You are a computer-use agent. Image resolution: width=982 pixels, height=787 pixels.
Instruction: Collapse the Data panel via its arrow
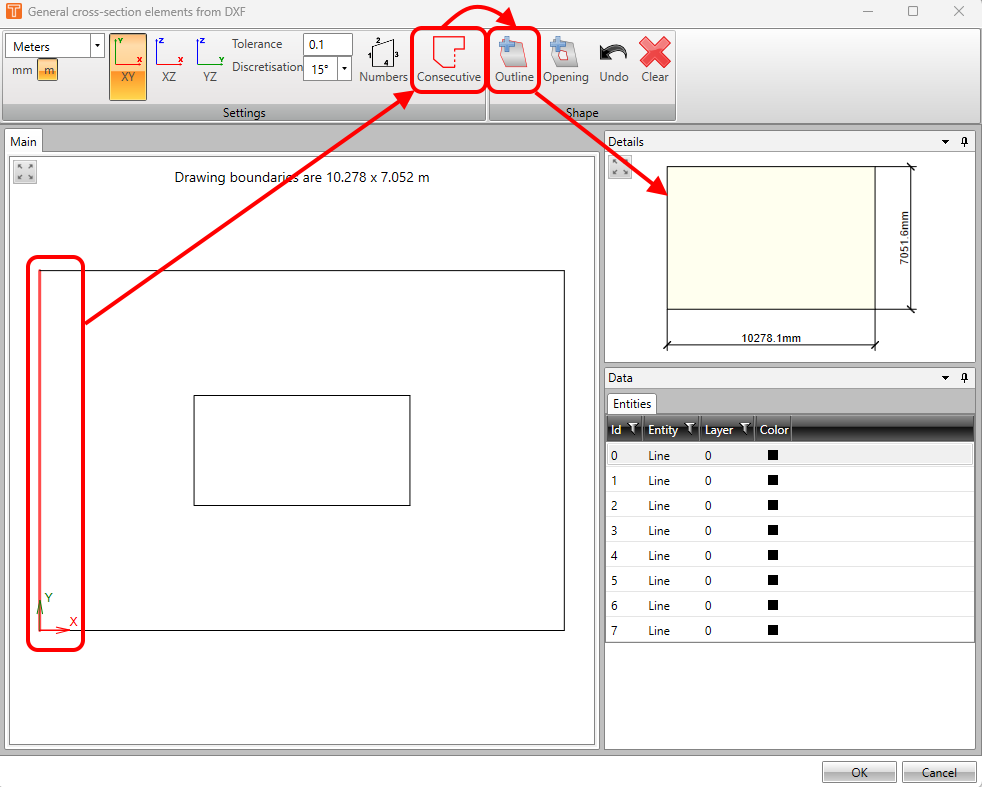coord(944,378)
